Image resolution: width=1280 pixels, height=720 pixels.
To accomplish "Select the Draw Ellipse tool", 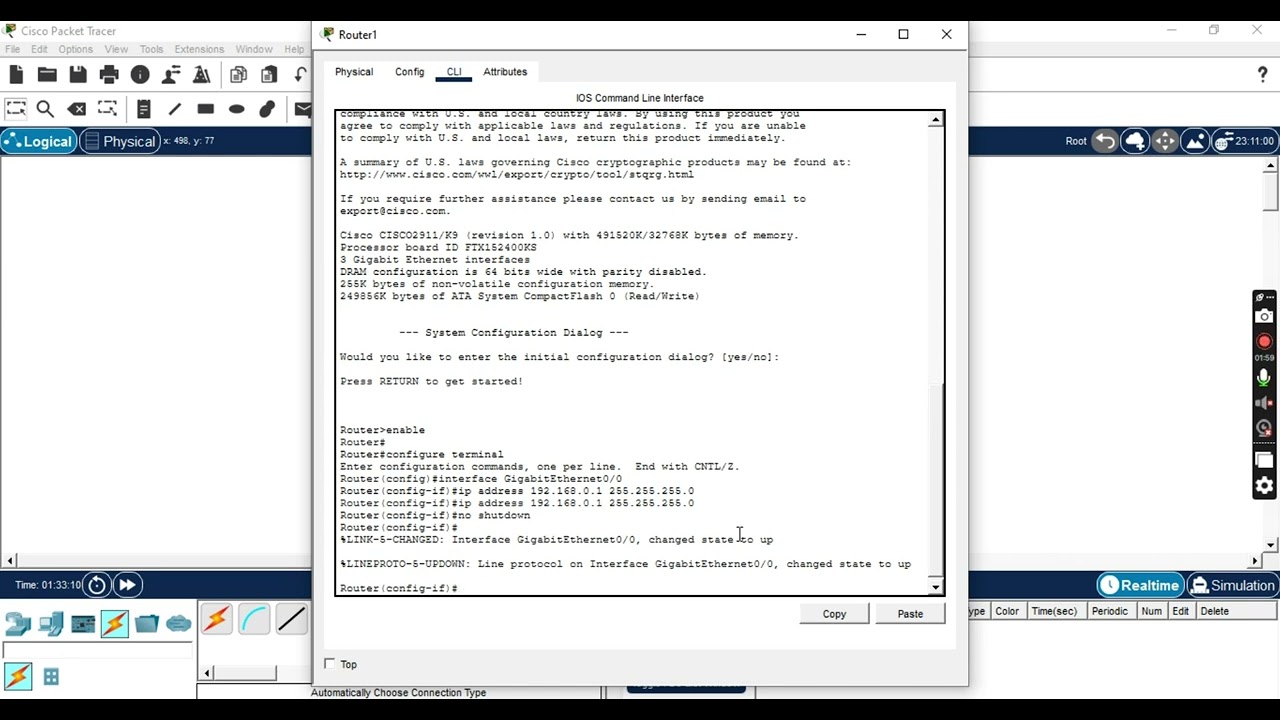I will coord(237,109).
